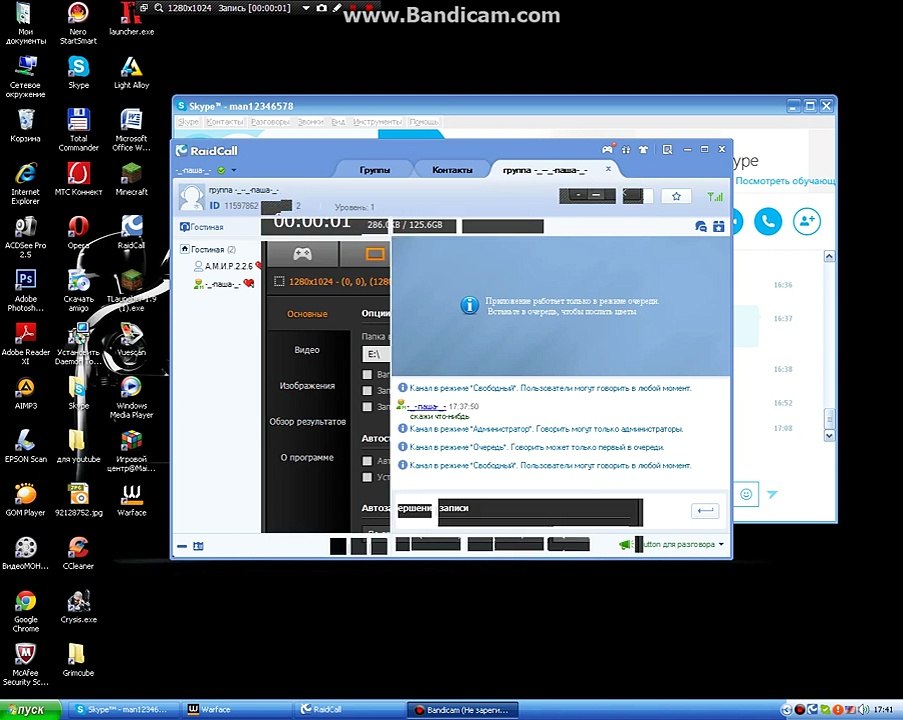This screenshot has width=903, height=720.
Task: Click the Skype chat scrollbar up arrow
Action: coord(829,256)
